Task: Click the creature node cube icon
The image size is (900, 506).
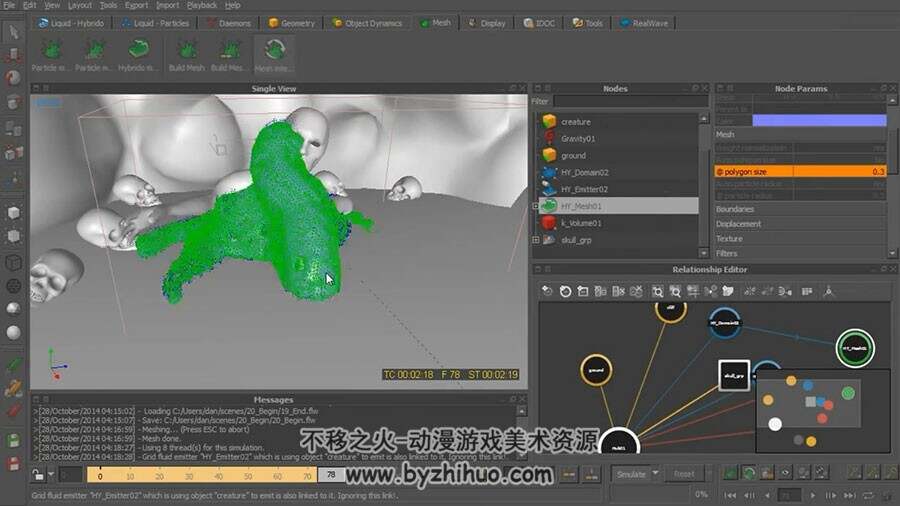Action: click(549, 121)
